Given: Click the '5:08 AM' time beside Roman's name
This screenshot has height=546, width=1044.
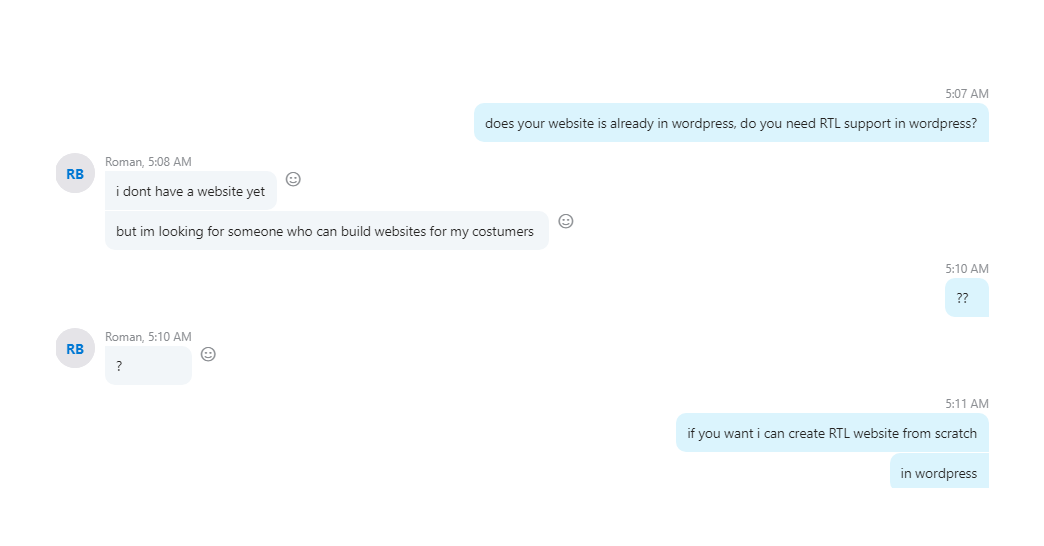Looking at the screenshot, I should (x=170, y=162).
